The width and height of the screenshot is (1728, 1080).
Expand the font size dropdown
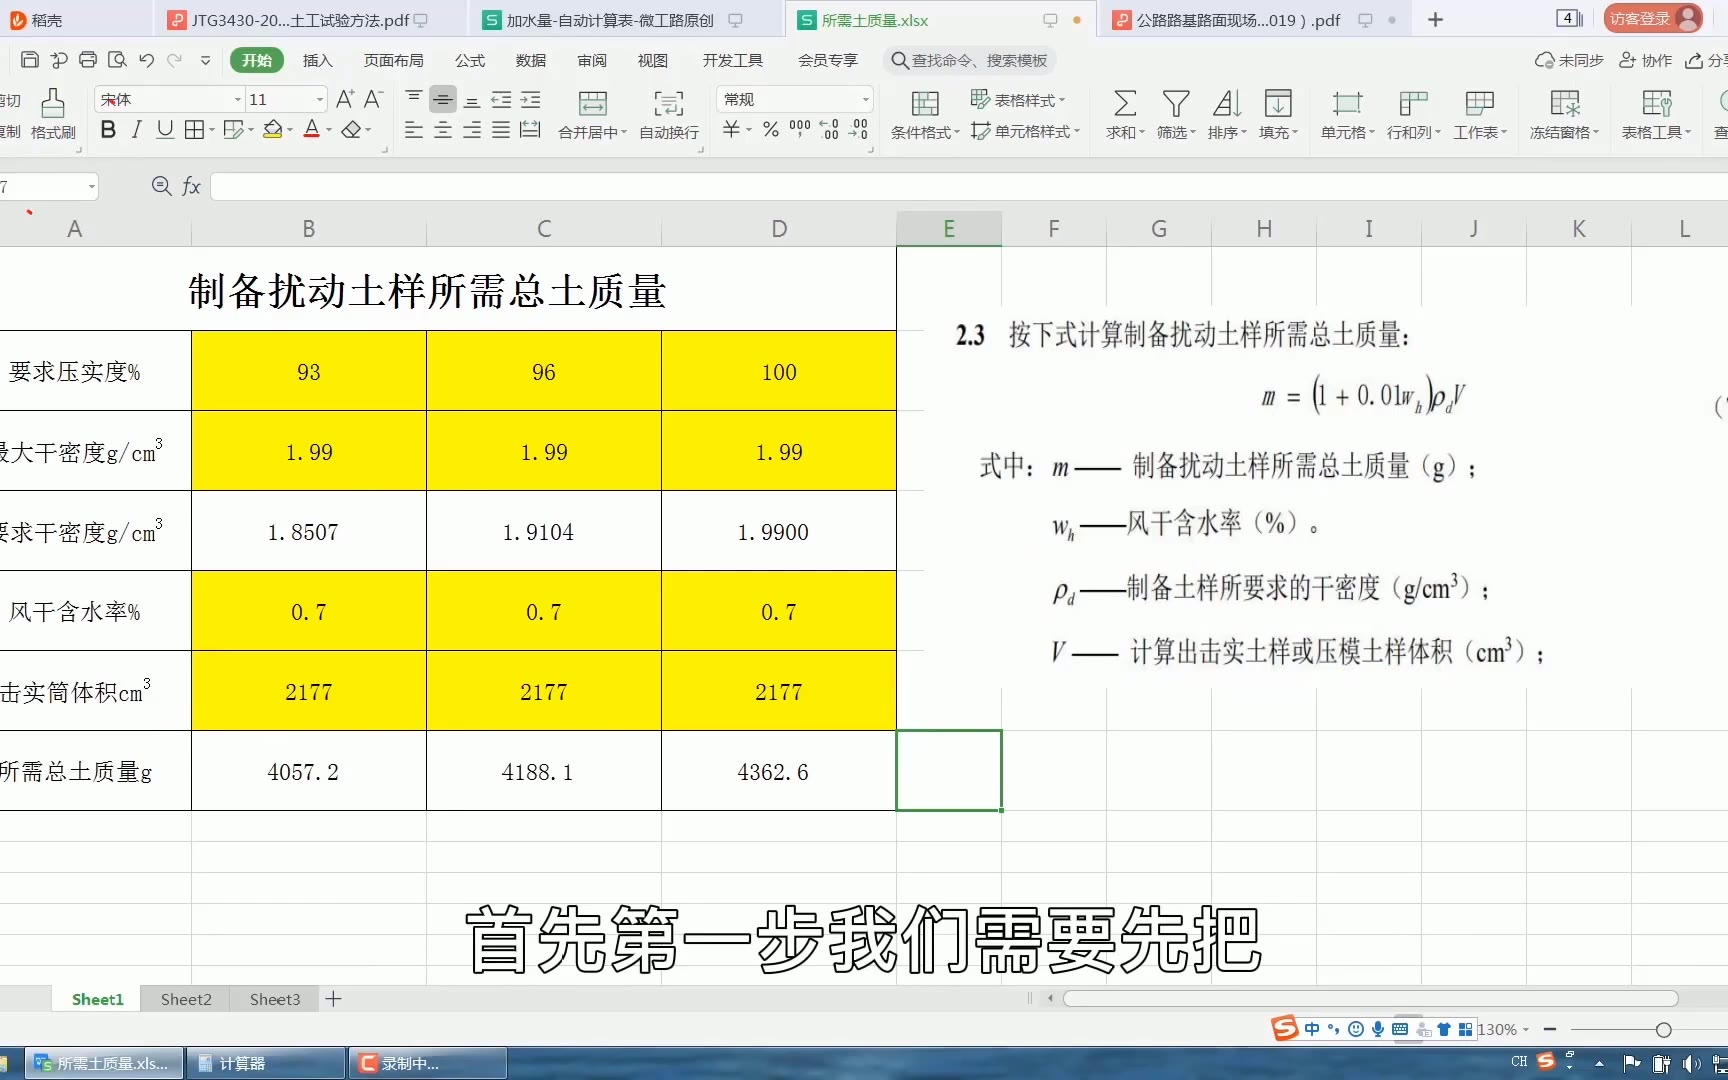(x=320, y=99)
